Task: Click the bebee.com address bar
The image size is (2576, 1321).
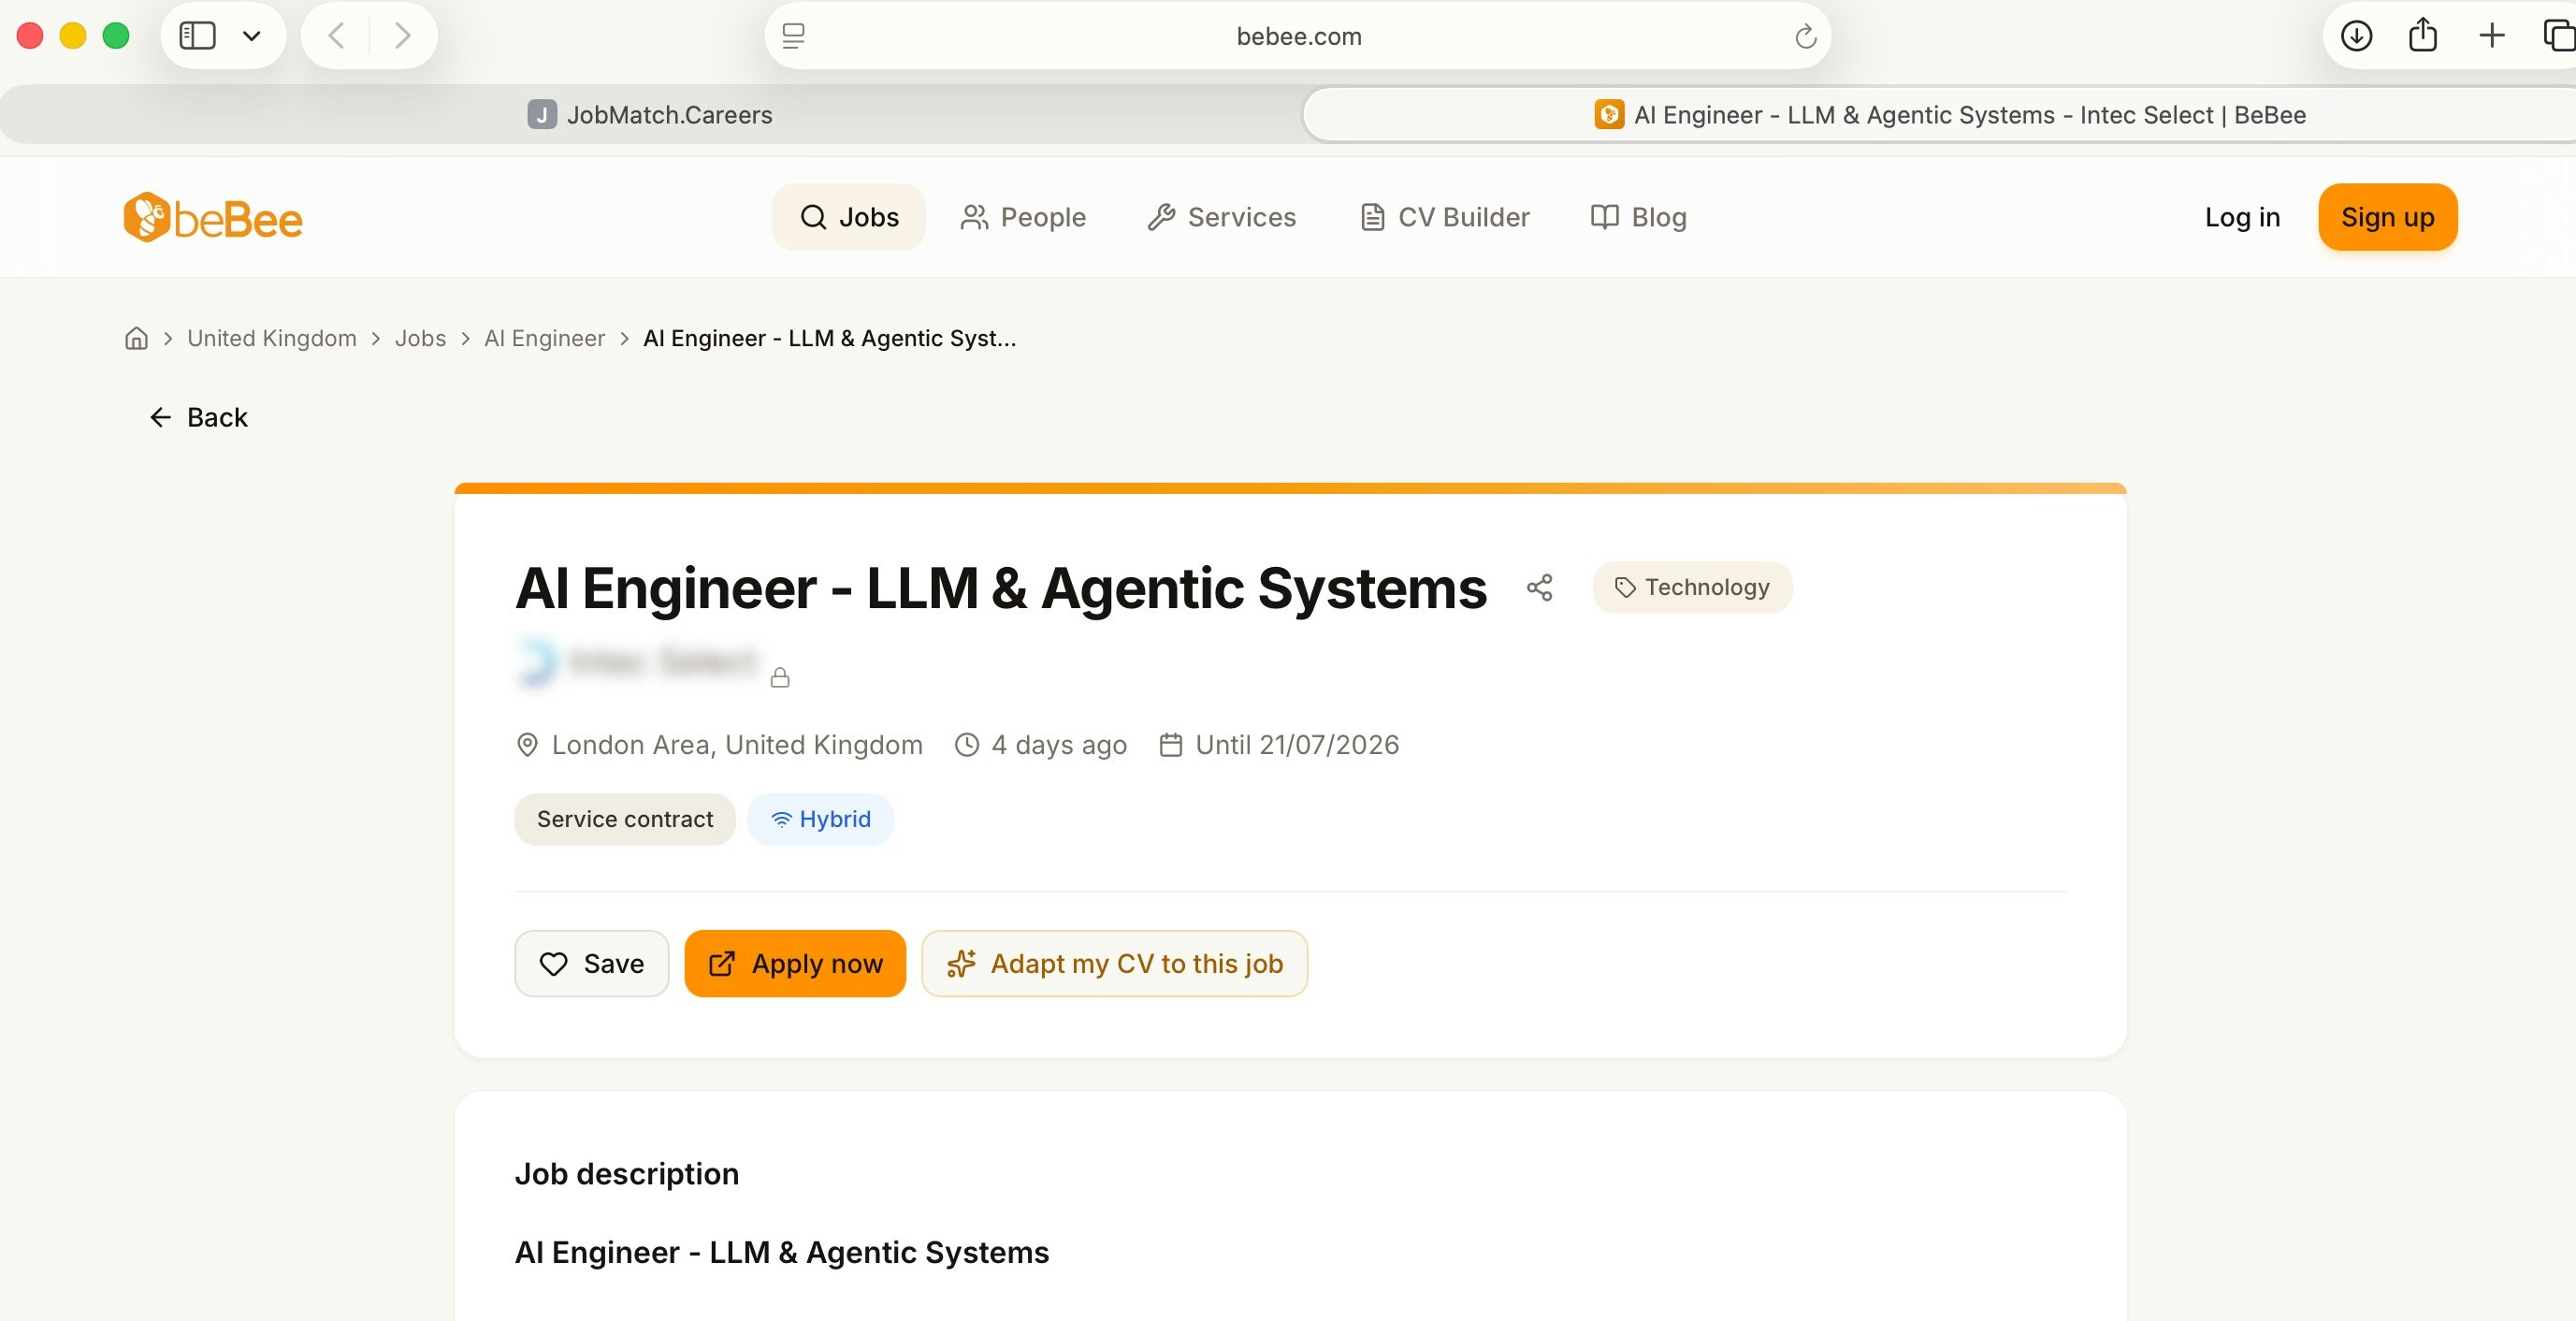Action: point(1298,36)
